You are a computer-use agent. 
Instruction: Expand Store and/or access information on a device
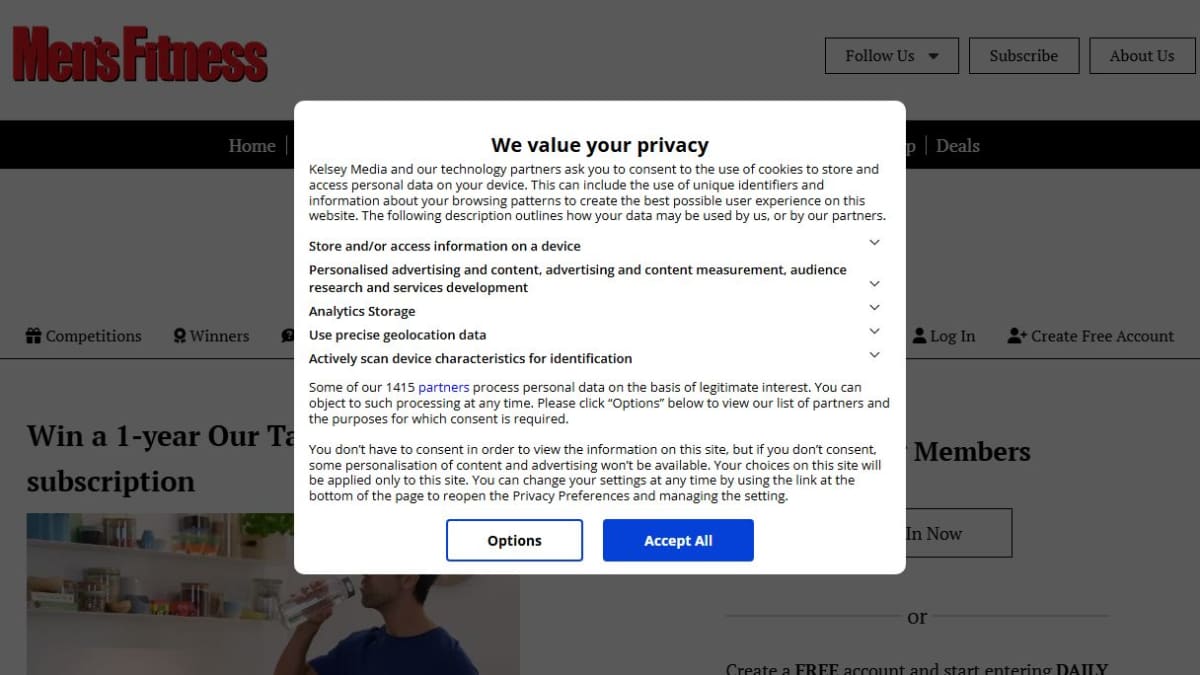874,243
